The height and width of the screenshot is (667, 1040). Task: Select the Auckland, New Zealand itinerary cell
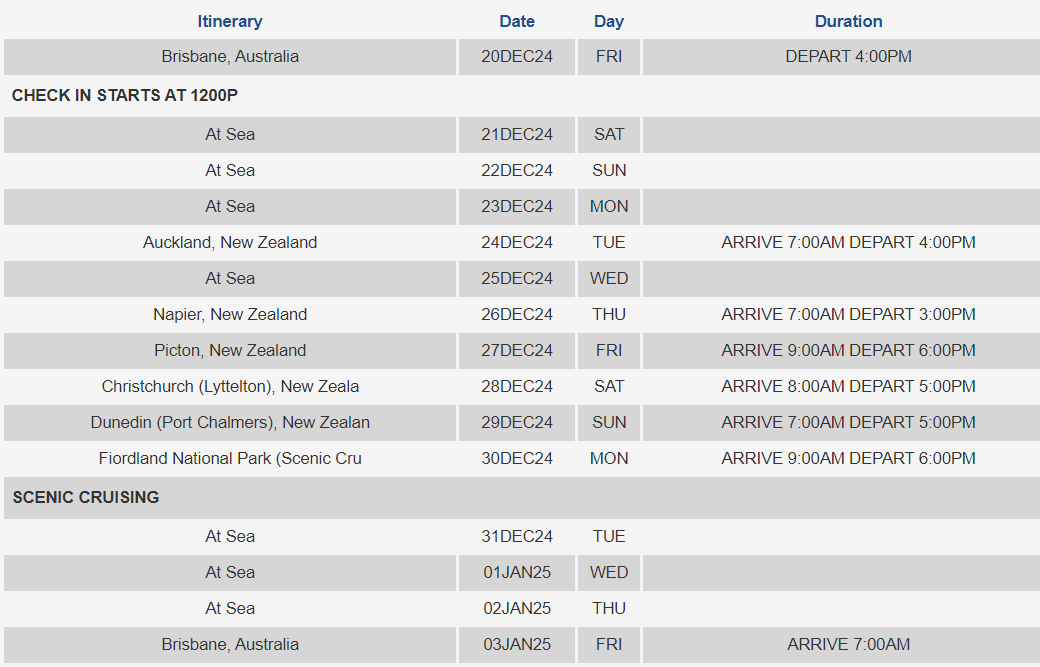pos(230,243)
